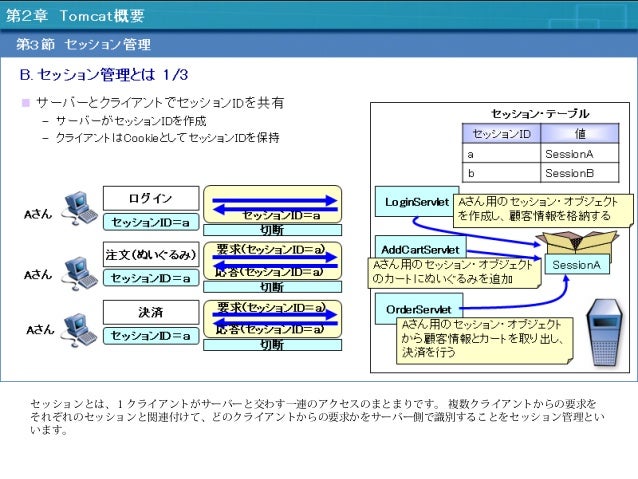Click the セッション・テーブル title
The height and width of the screenshot is (479, 638).
tap(540, 113)
